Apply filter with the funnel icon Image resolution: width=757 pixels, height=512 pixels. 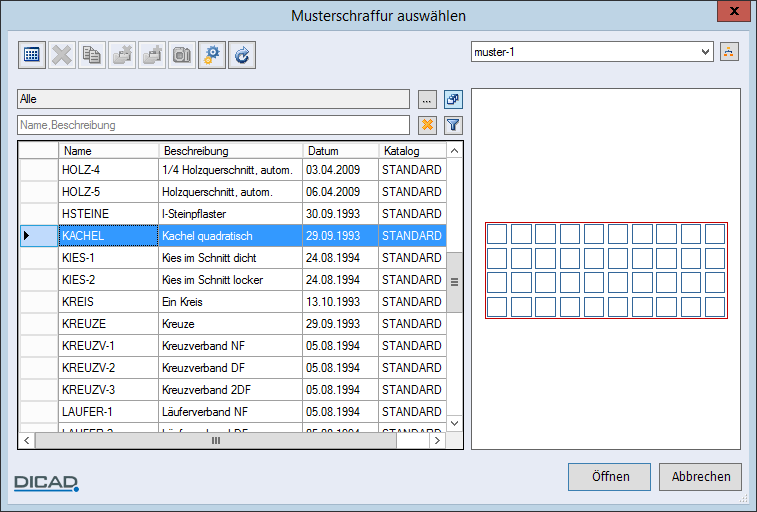pyautogui.click(x=453, y=125)
